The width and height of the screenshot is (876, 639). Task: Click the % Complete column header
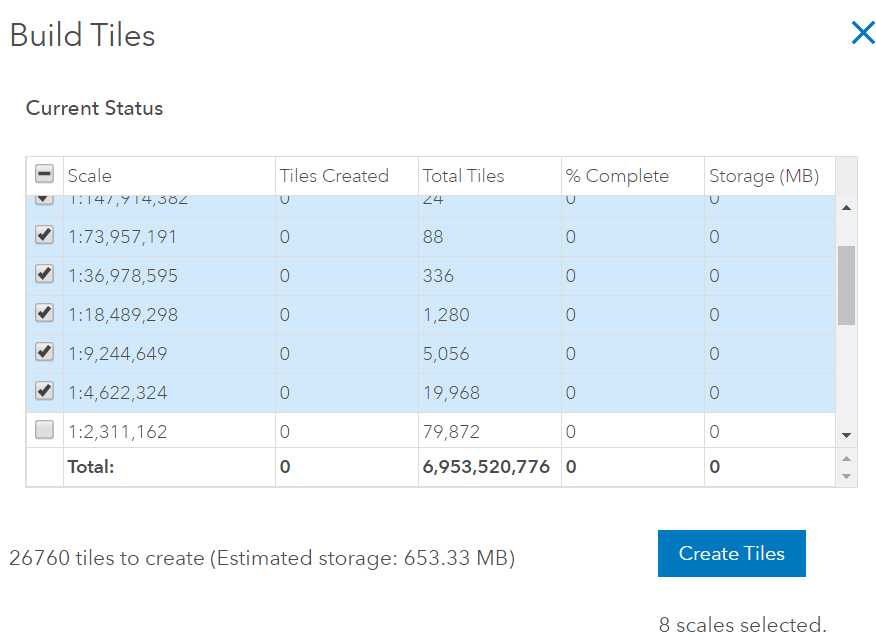click(617, 176)
